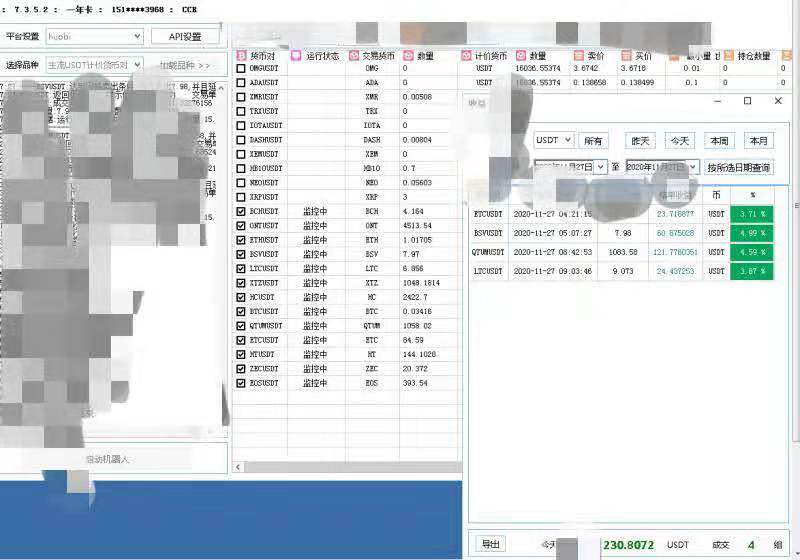Select the BSVUSDT 4.99 % profit cell
The image size is (800, 560).
click(x=752, y=233)
